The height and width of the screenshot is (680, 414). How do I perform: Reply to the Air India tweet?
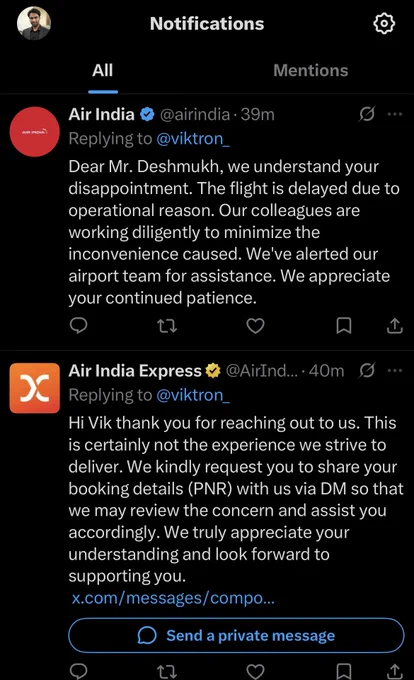point(79,325)
